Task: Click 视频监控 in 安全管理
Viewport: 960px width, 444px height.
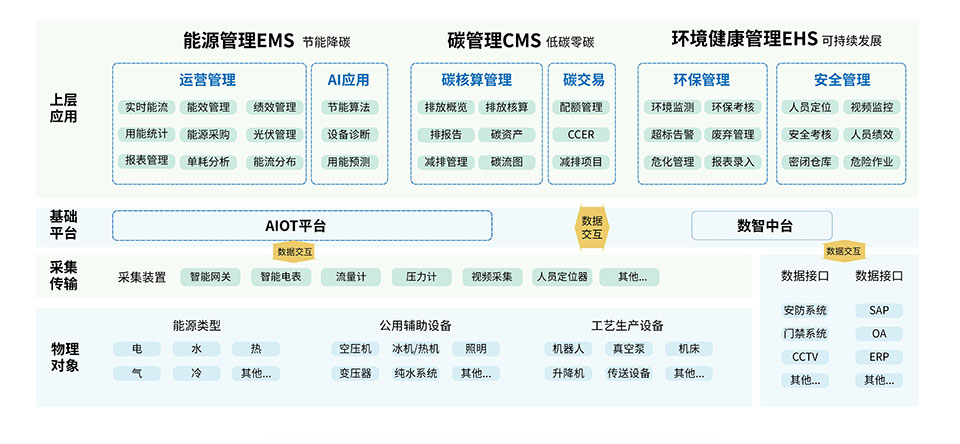Action: pyautogui.click(x=871, y=107)
